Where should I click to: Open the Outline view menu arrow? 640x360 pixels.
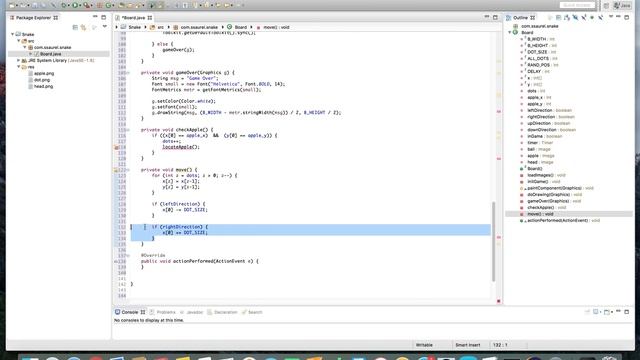pos(611,17)
